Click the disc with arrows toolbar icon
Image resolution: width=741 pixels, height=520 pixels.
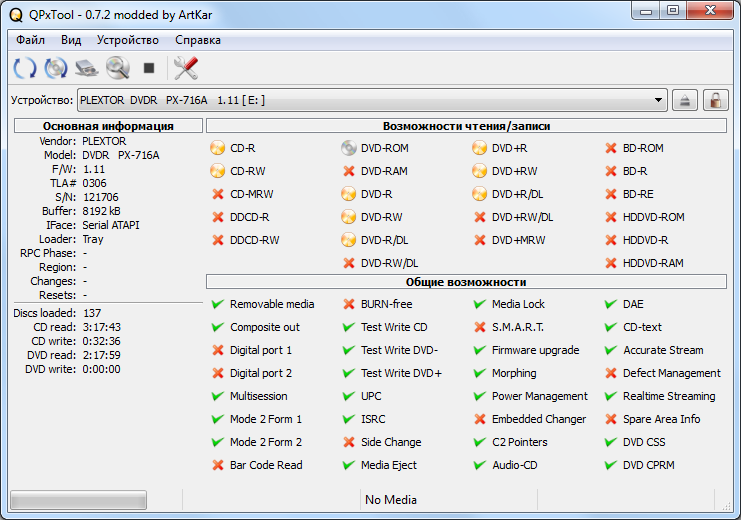(x=56, y=68)
